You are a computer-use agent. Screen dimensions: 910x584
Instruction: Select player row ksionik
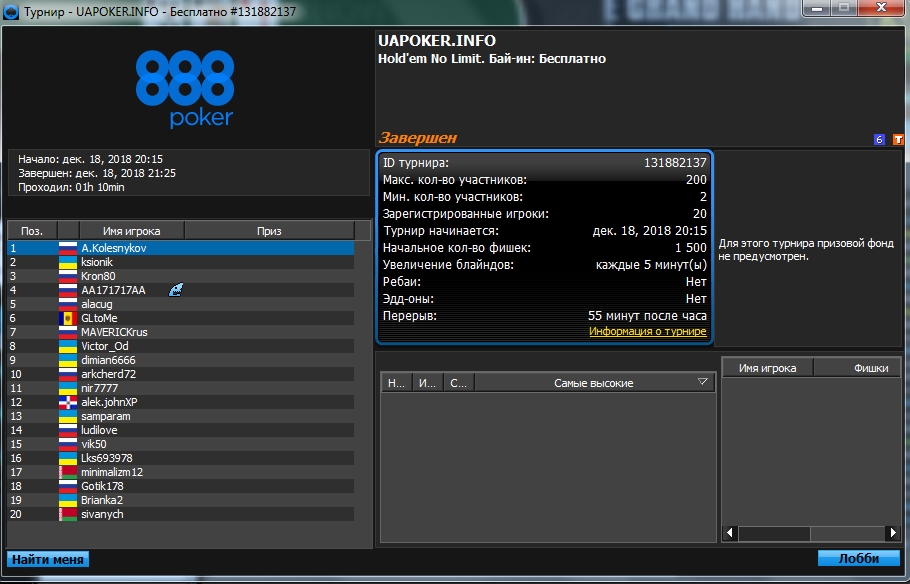pyautogui.click(x=181, y=262)
